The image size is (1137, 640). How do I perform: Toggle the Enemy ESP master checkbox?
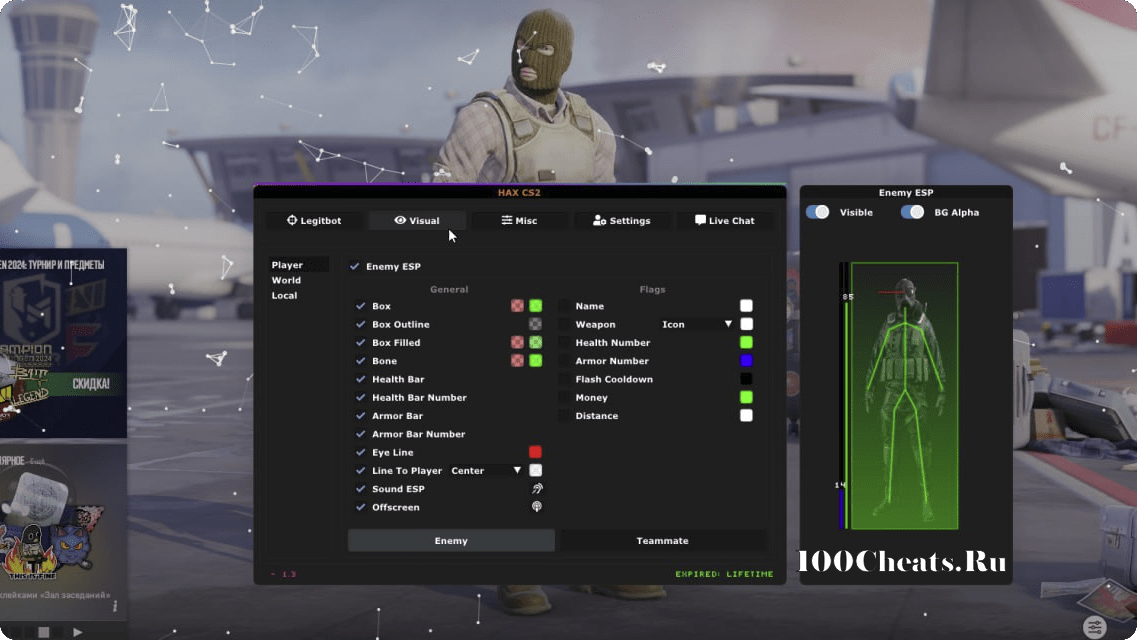[x=355, y=266]
